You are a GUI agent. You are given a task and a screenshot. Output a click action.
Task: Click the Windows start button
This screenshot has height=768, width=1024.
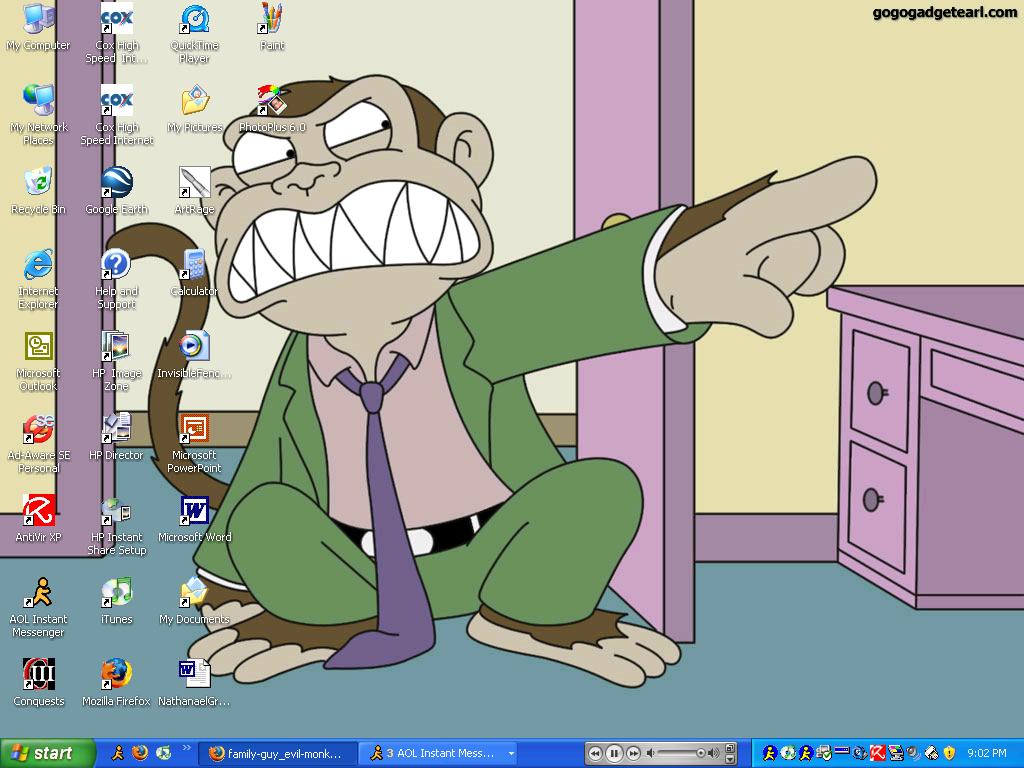47,753
